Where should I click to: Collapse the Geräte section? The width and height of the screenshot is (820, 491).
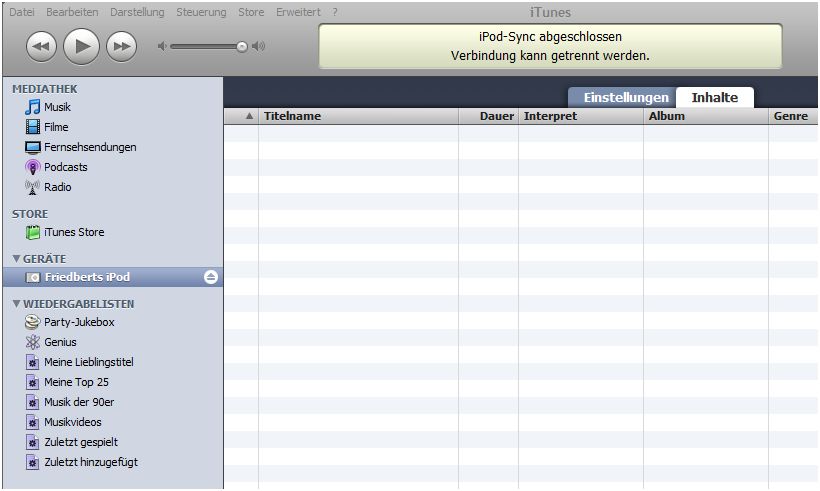click(x=16, y=259)
